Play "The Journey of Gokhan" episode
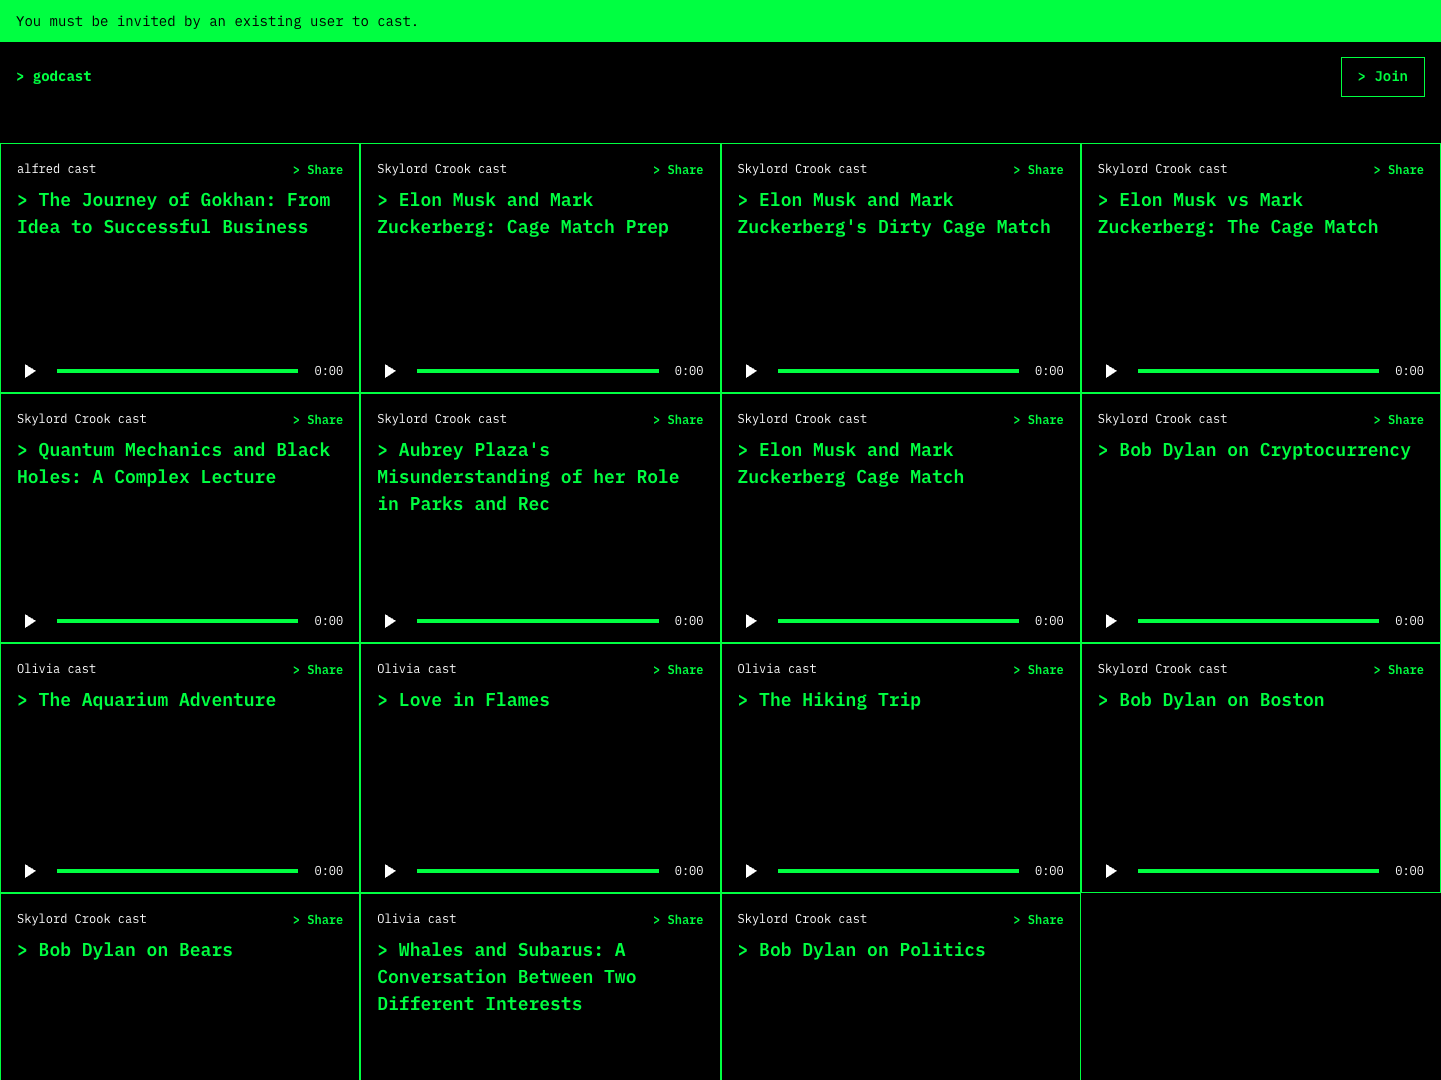 (30, 370)
